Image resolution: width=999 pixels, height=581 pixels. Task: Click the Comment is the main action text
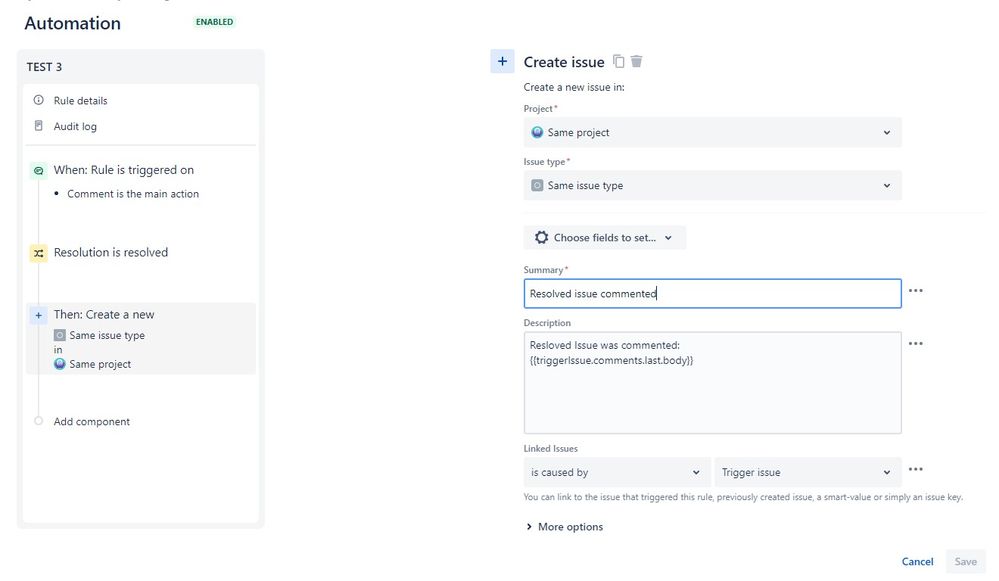click(x=133, y=194)
